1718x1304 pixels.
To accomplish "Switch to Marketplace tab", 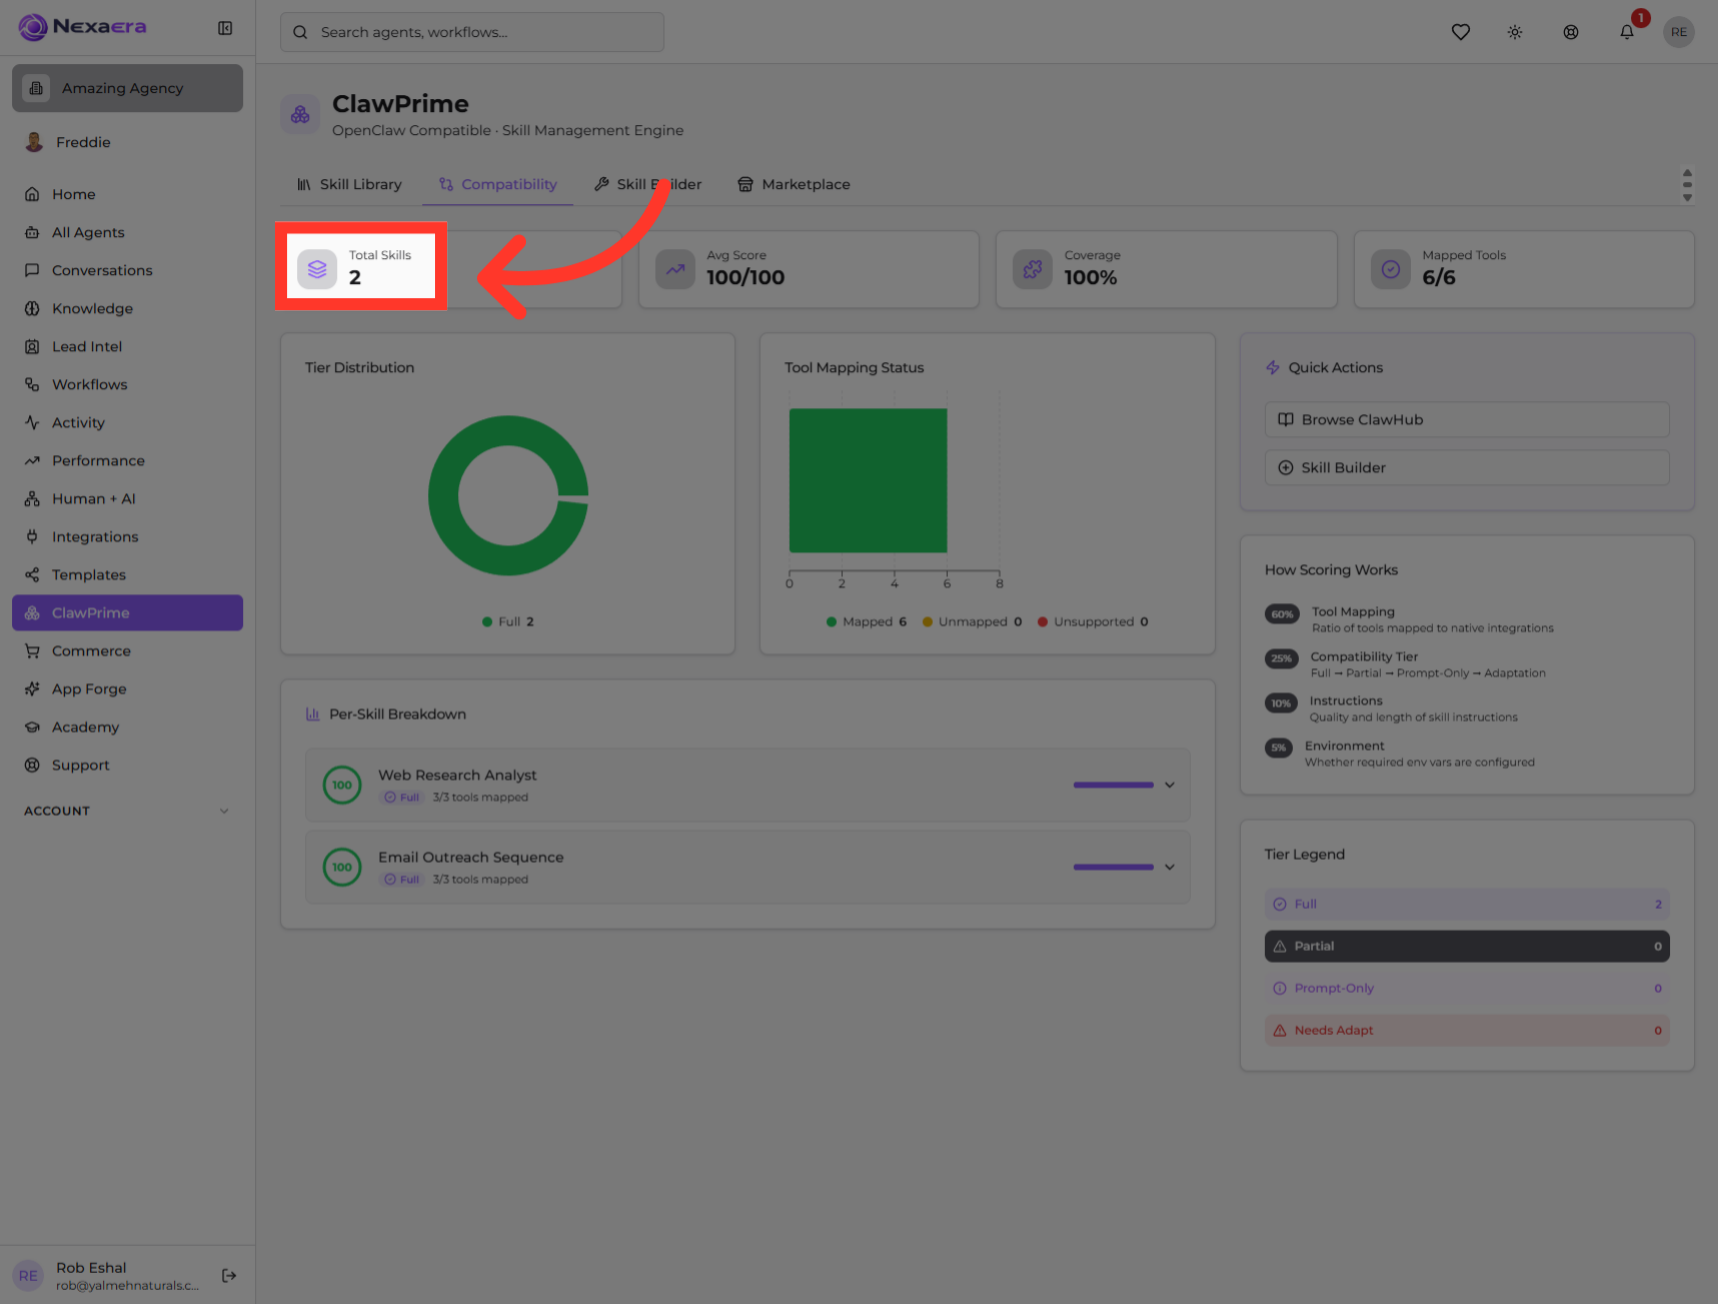I will 794,184.
